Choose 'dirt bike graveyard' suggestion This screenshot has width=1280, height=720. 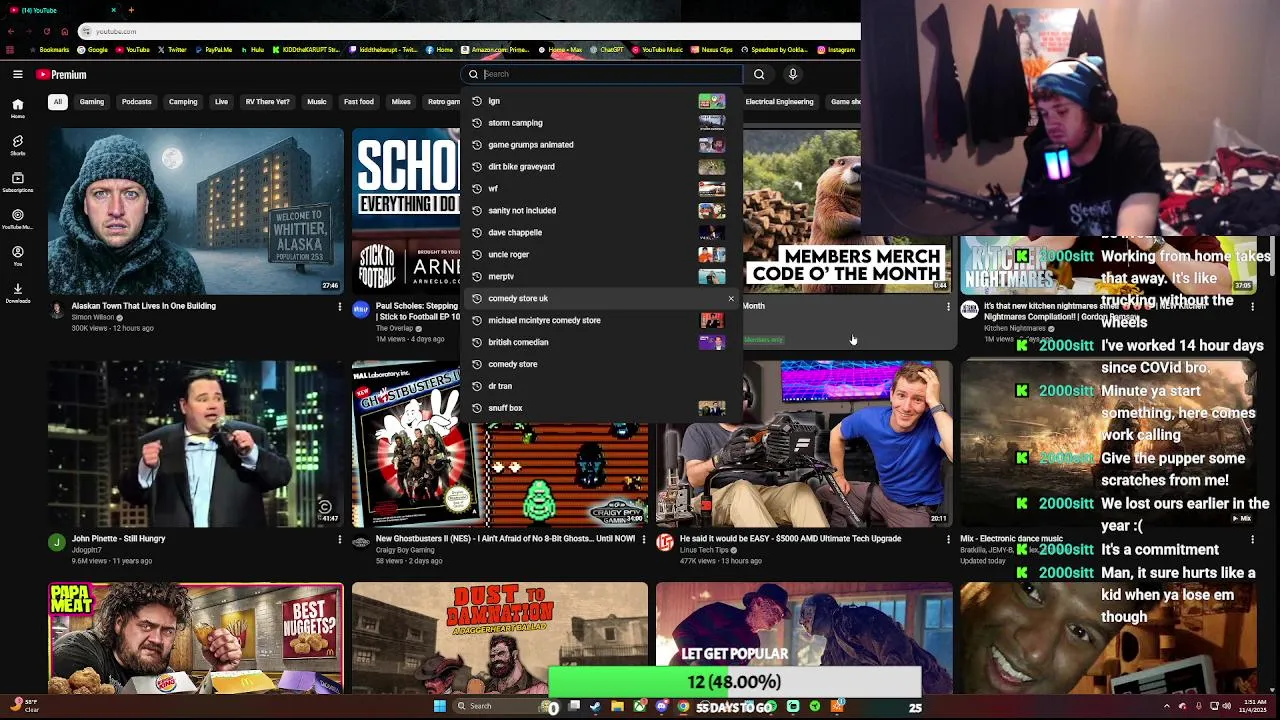(x=603, y=167)
